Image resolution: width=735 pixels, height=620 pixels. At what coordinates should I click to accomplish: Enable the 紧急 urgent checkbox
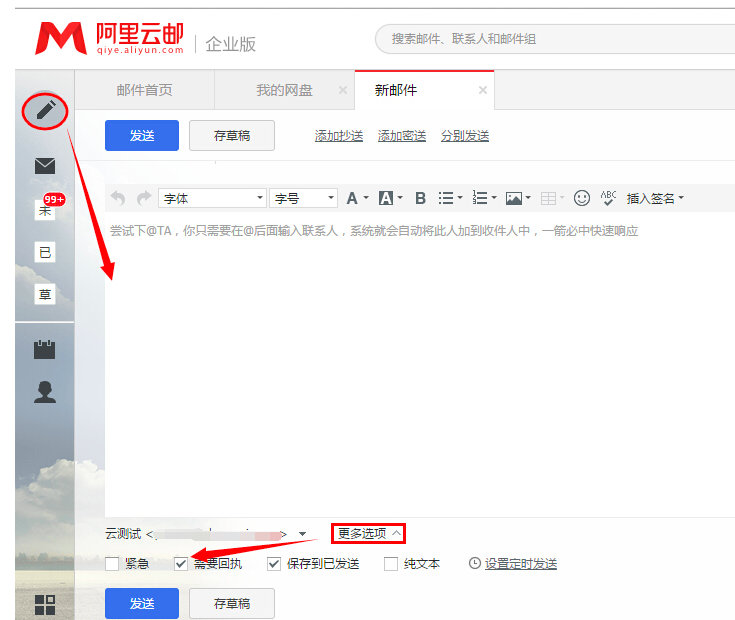point(112,564)
